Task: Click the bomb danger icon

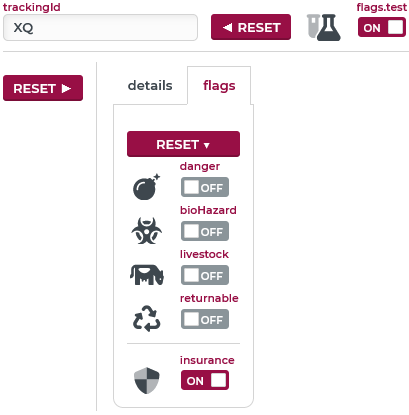Action: click(x=146, y=187)
